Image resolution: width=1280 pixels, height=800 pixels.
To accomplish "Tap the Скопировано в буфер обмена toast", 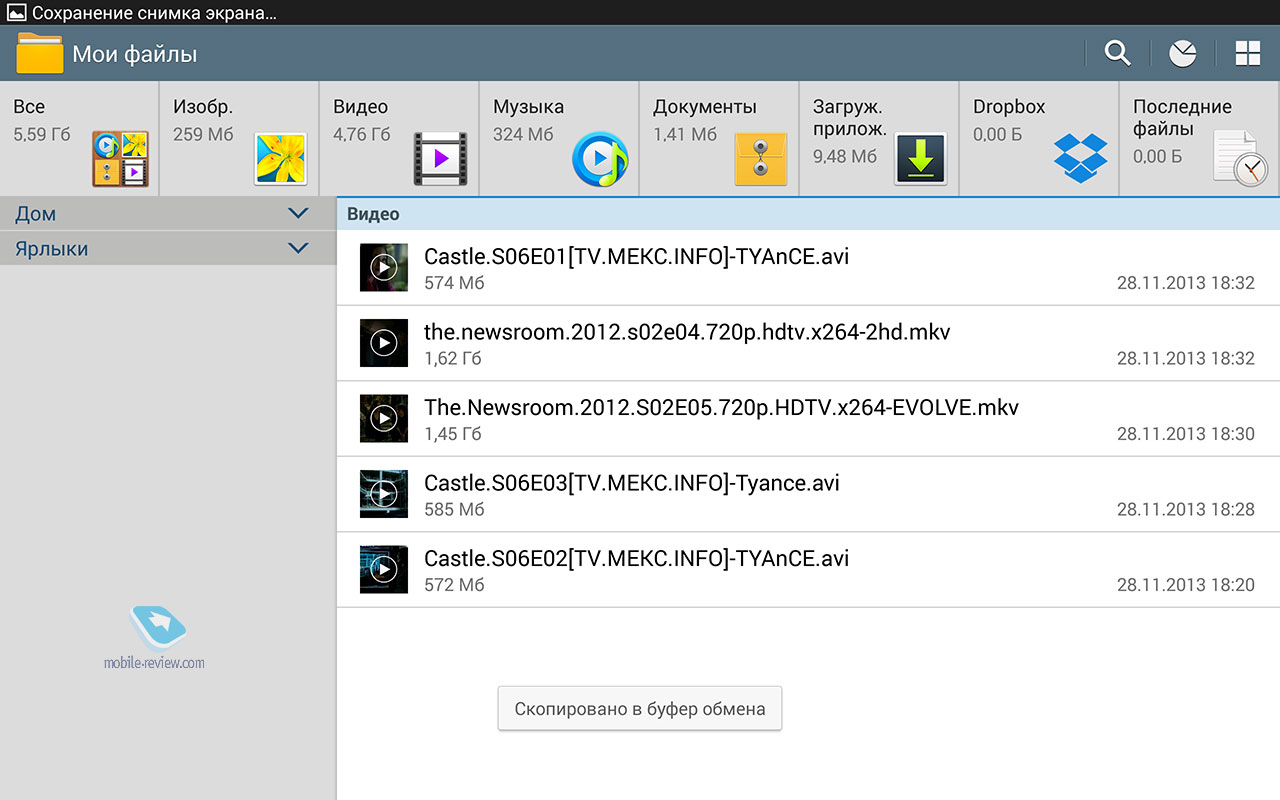I will (640, 709).
